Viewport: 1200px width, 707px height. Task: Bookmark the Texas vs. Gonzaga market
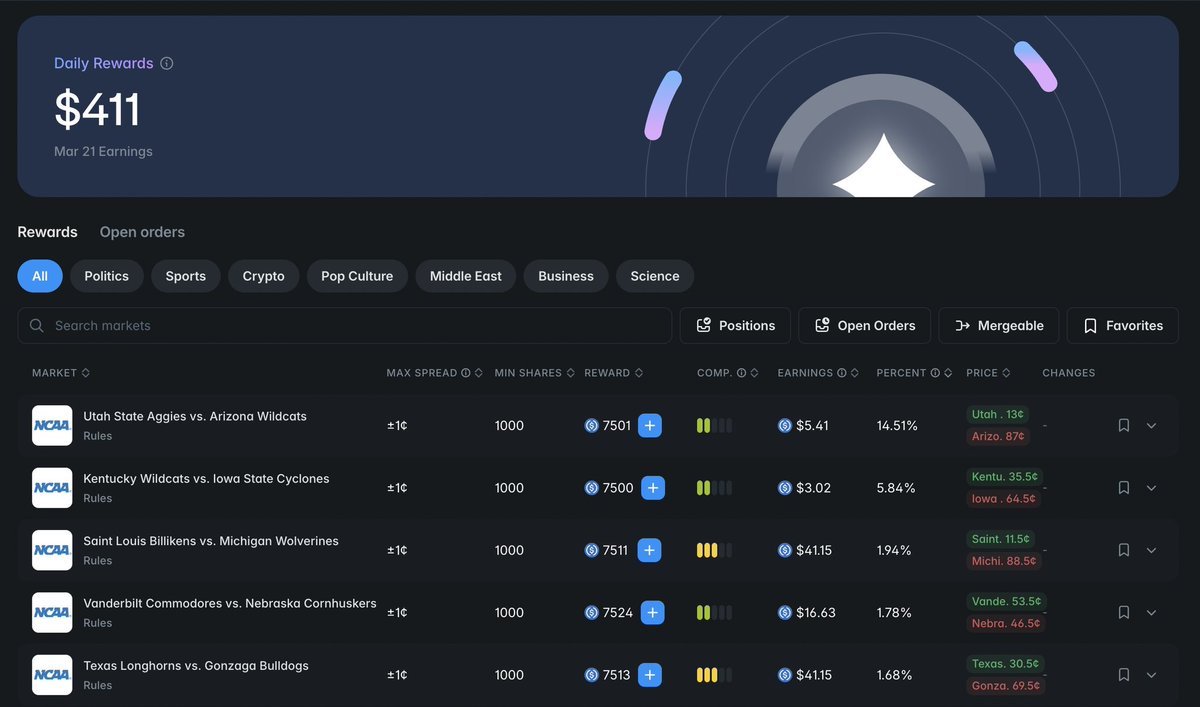pos(1124,675)
